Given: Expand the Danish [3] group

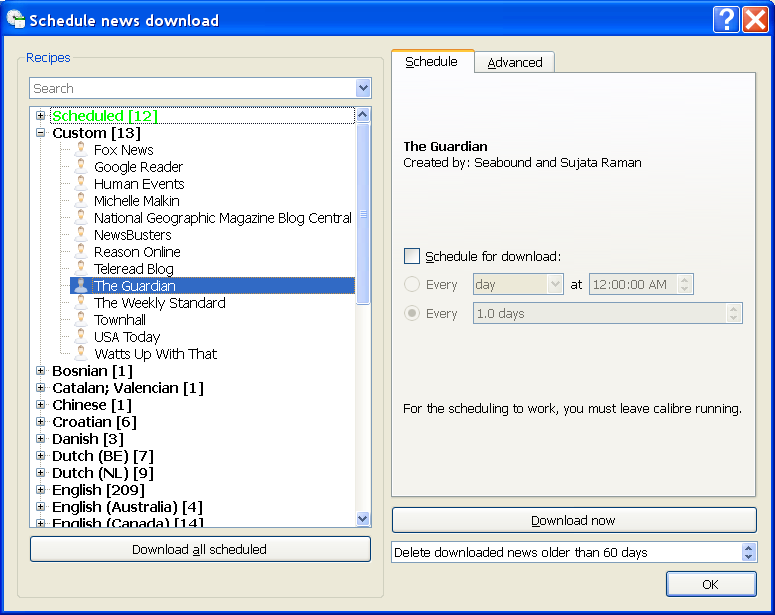Looking at the screenshot, I should tap(41, 439).
